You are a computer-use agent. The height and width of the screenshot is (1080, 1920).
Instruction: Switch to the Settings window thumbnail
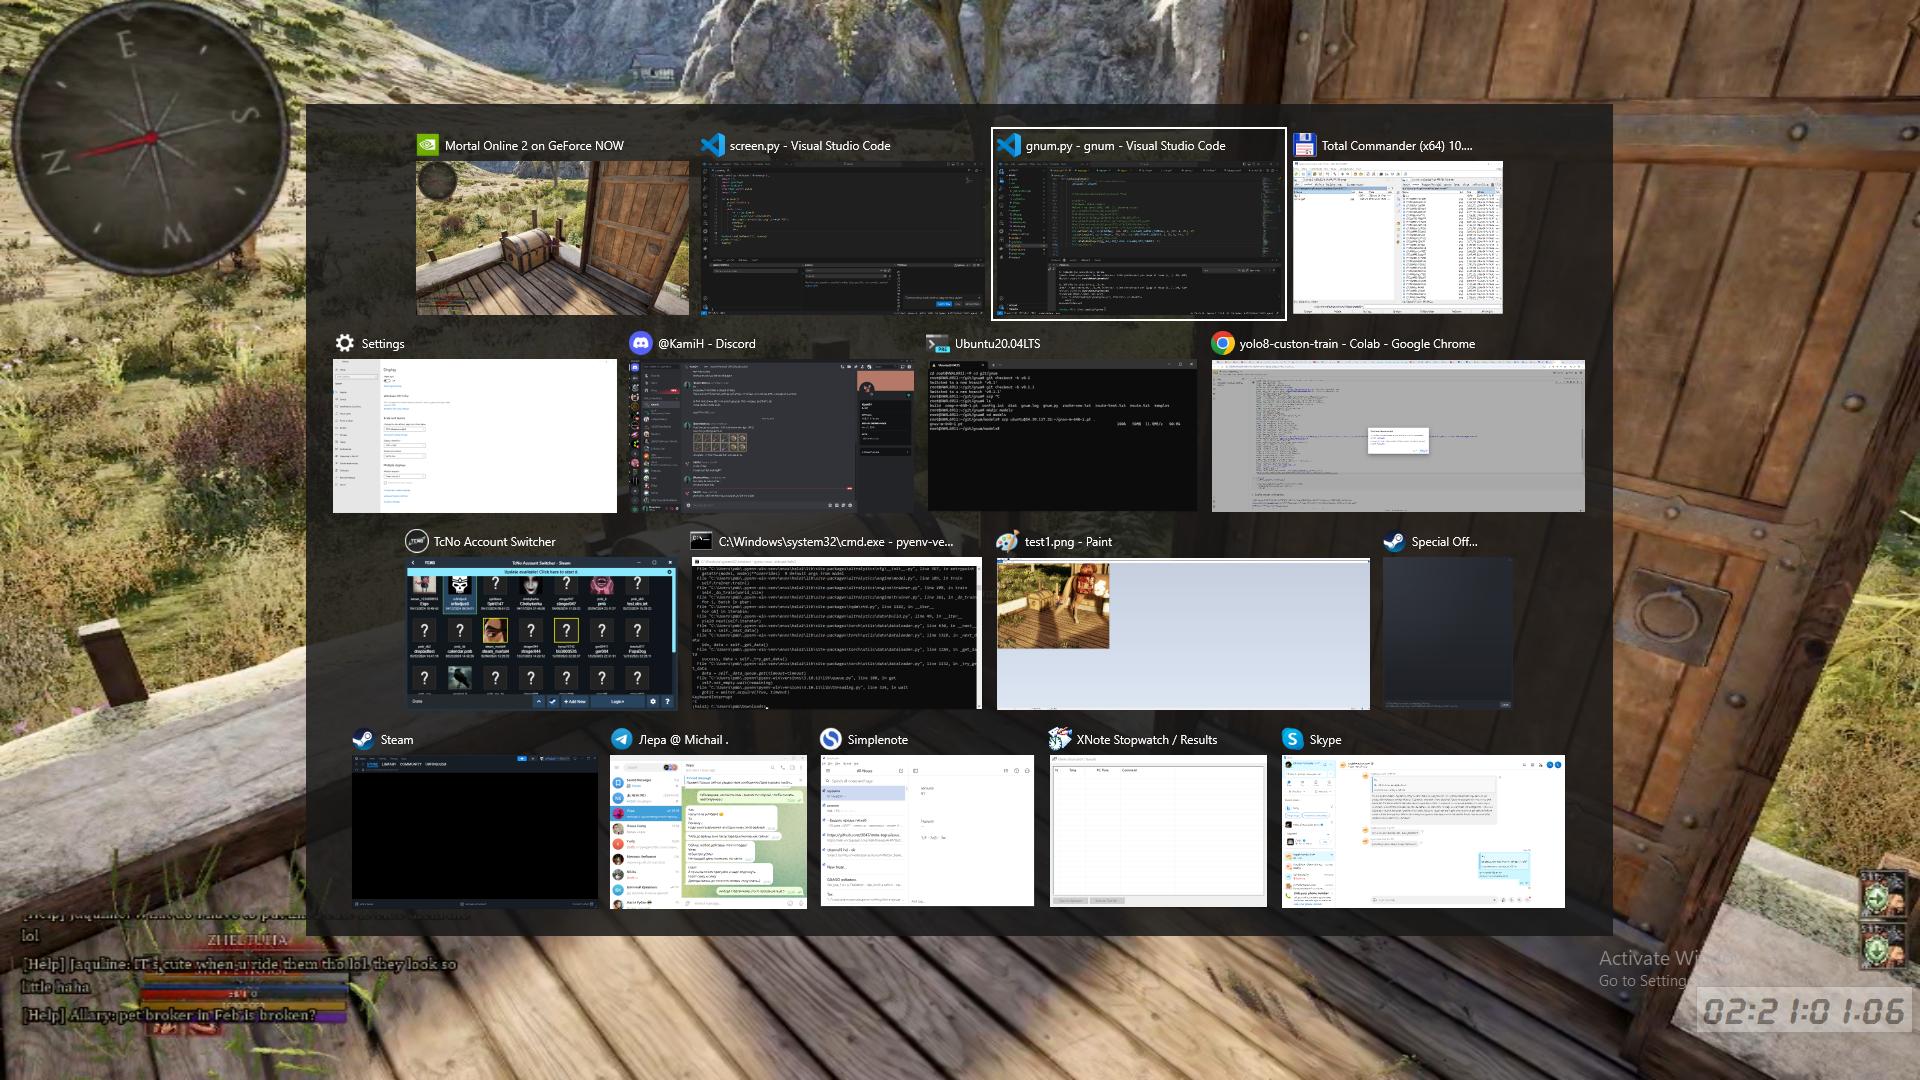(x=475, y=436)
